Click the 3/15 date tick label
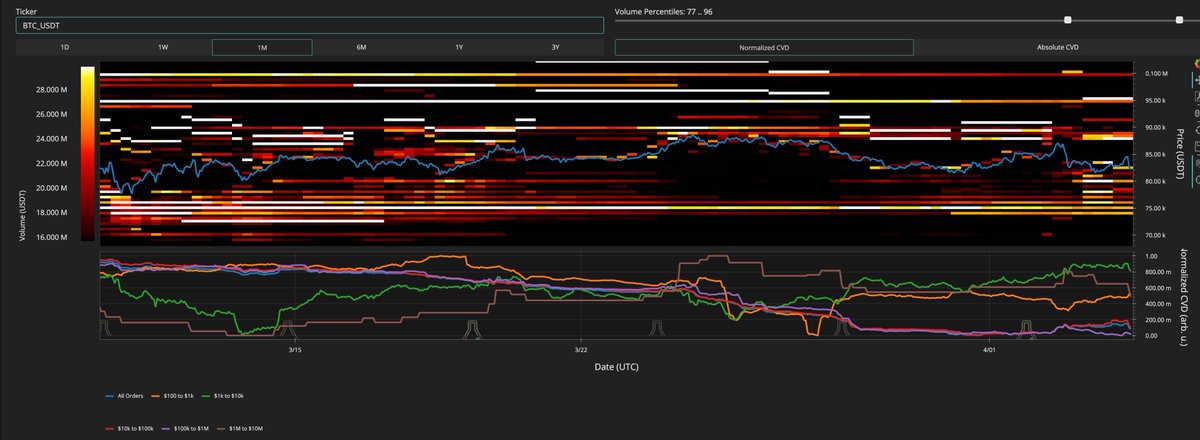Screen dimensions: 1200x440 (295, 350)
